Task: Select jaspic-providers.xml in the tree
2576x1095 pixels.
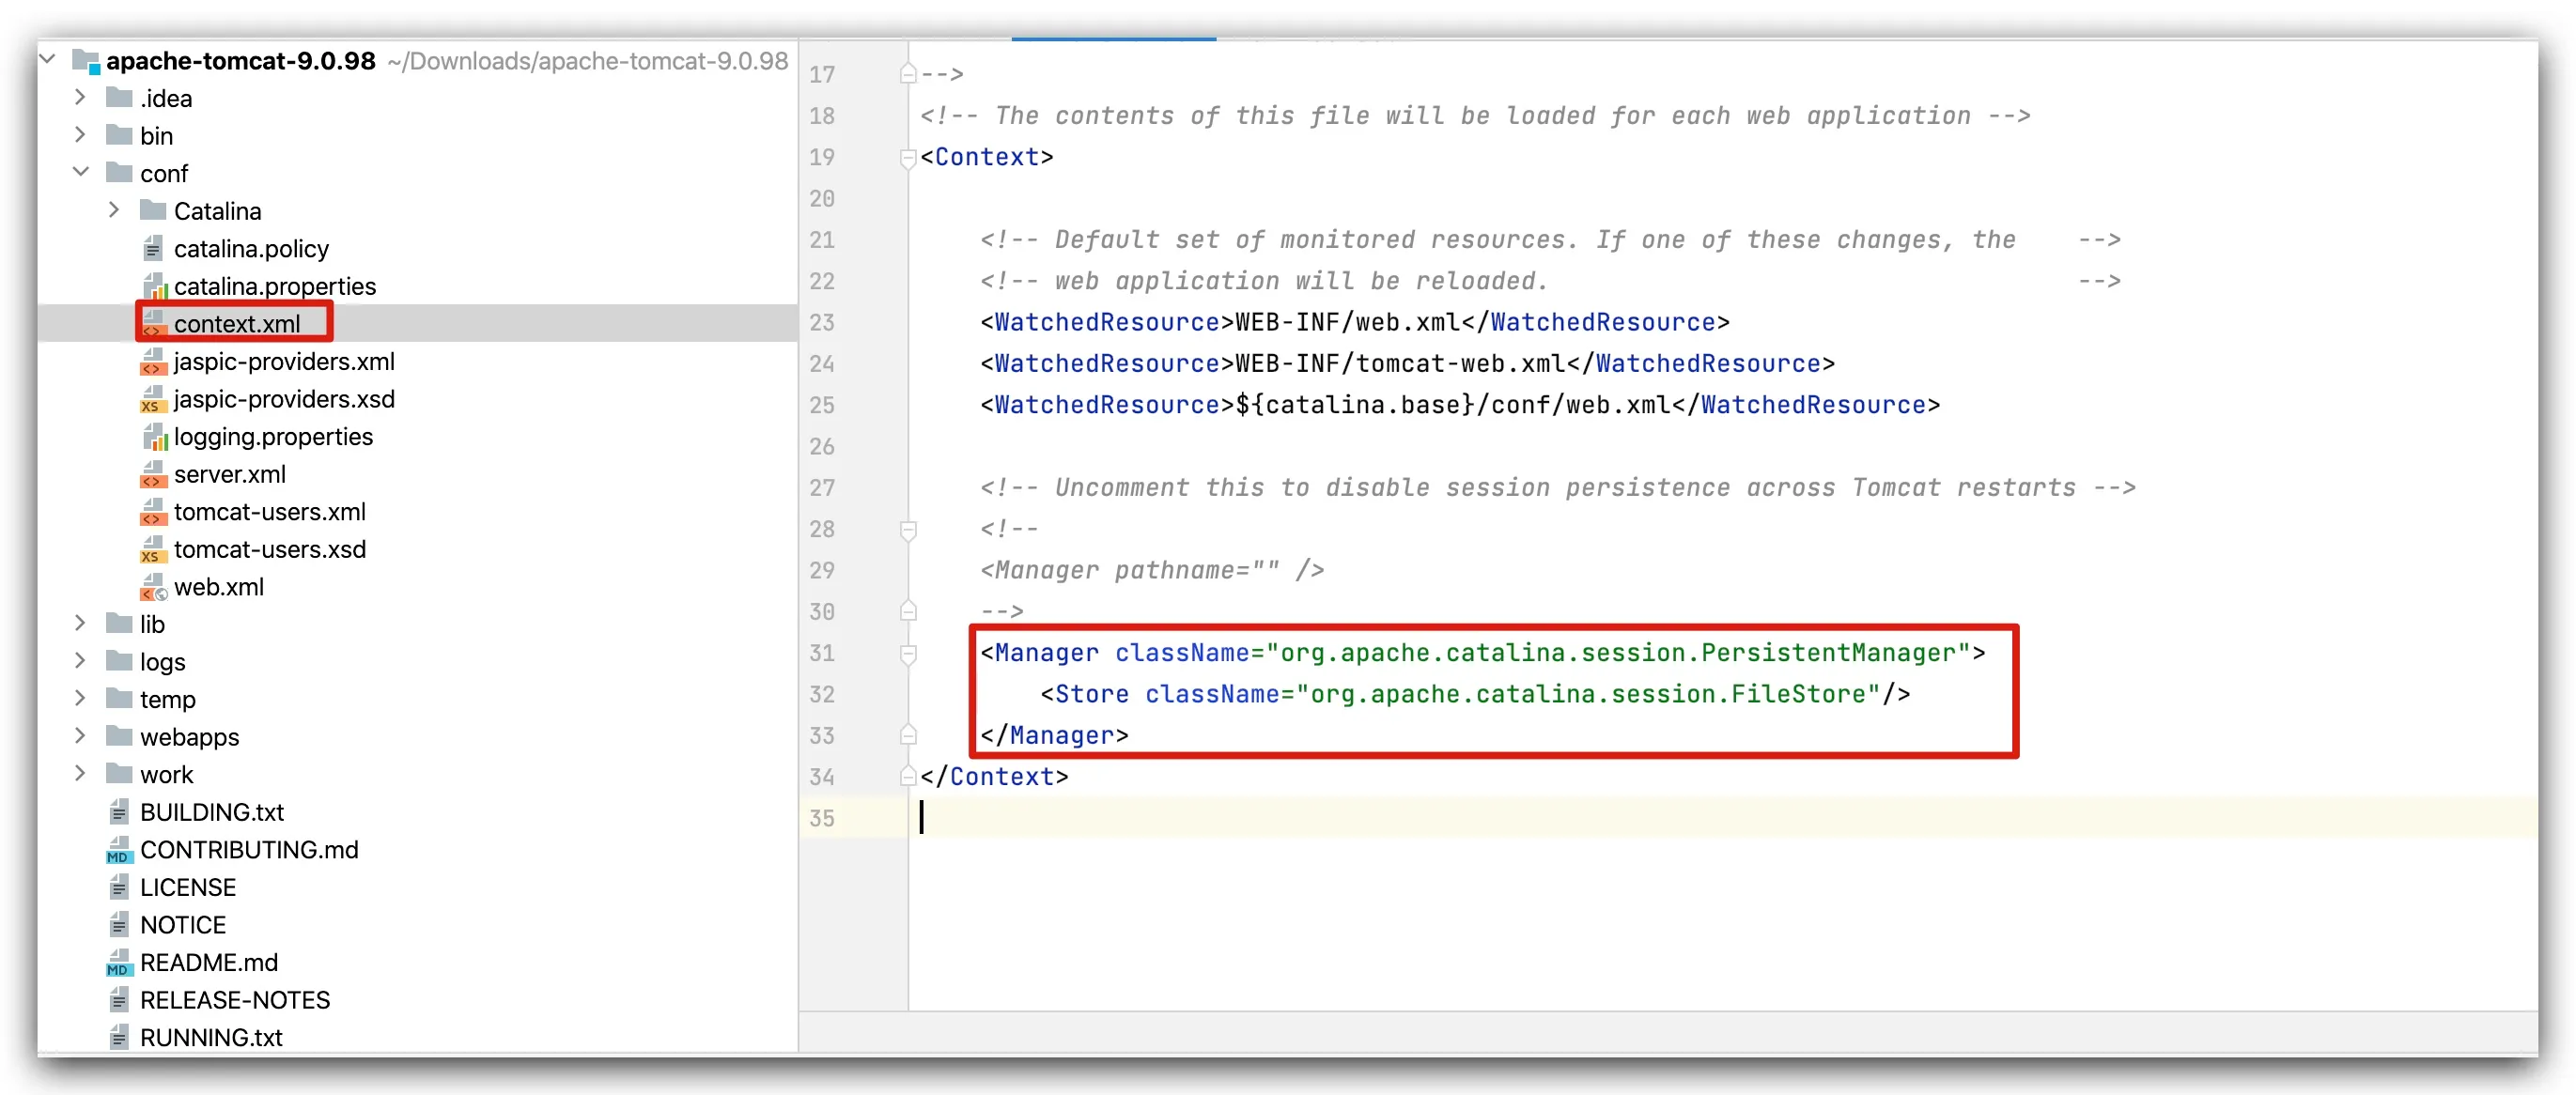Action: click(284, 360)
